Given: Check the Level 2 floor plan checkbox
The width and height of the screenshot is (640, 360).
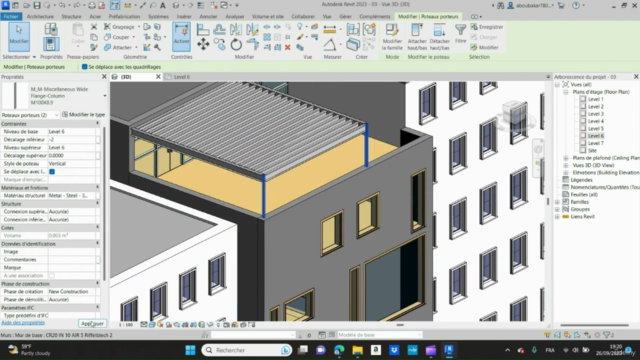Looking at the screenshot, I should [583, 107].
